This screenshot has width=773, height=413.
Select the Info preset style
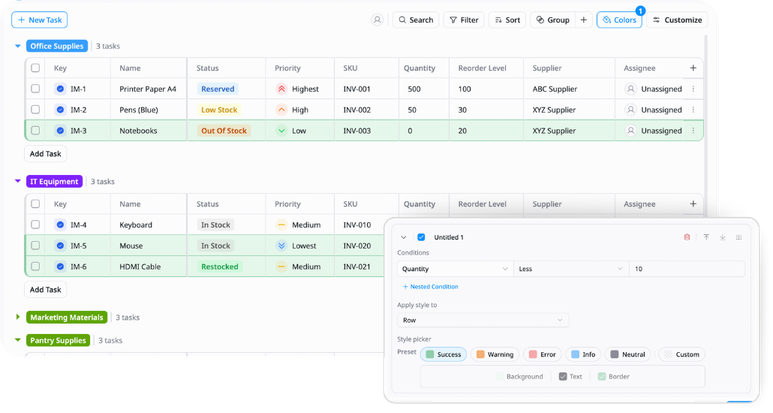coord(583,354)
